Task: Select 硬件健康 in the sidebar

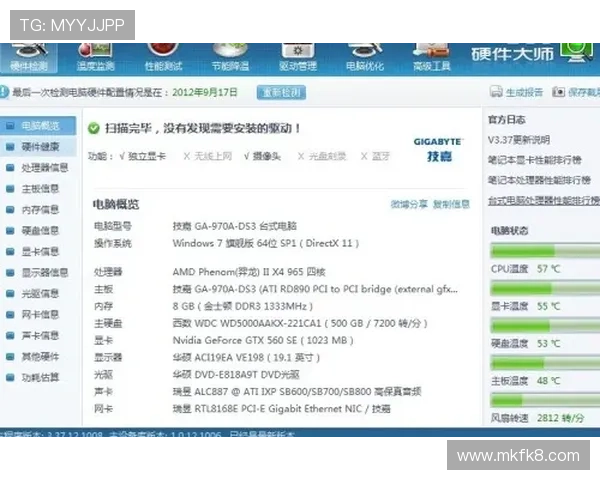Action: tap(38, 147)
